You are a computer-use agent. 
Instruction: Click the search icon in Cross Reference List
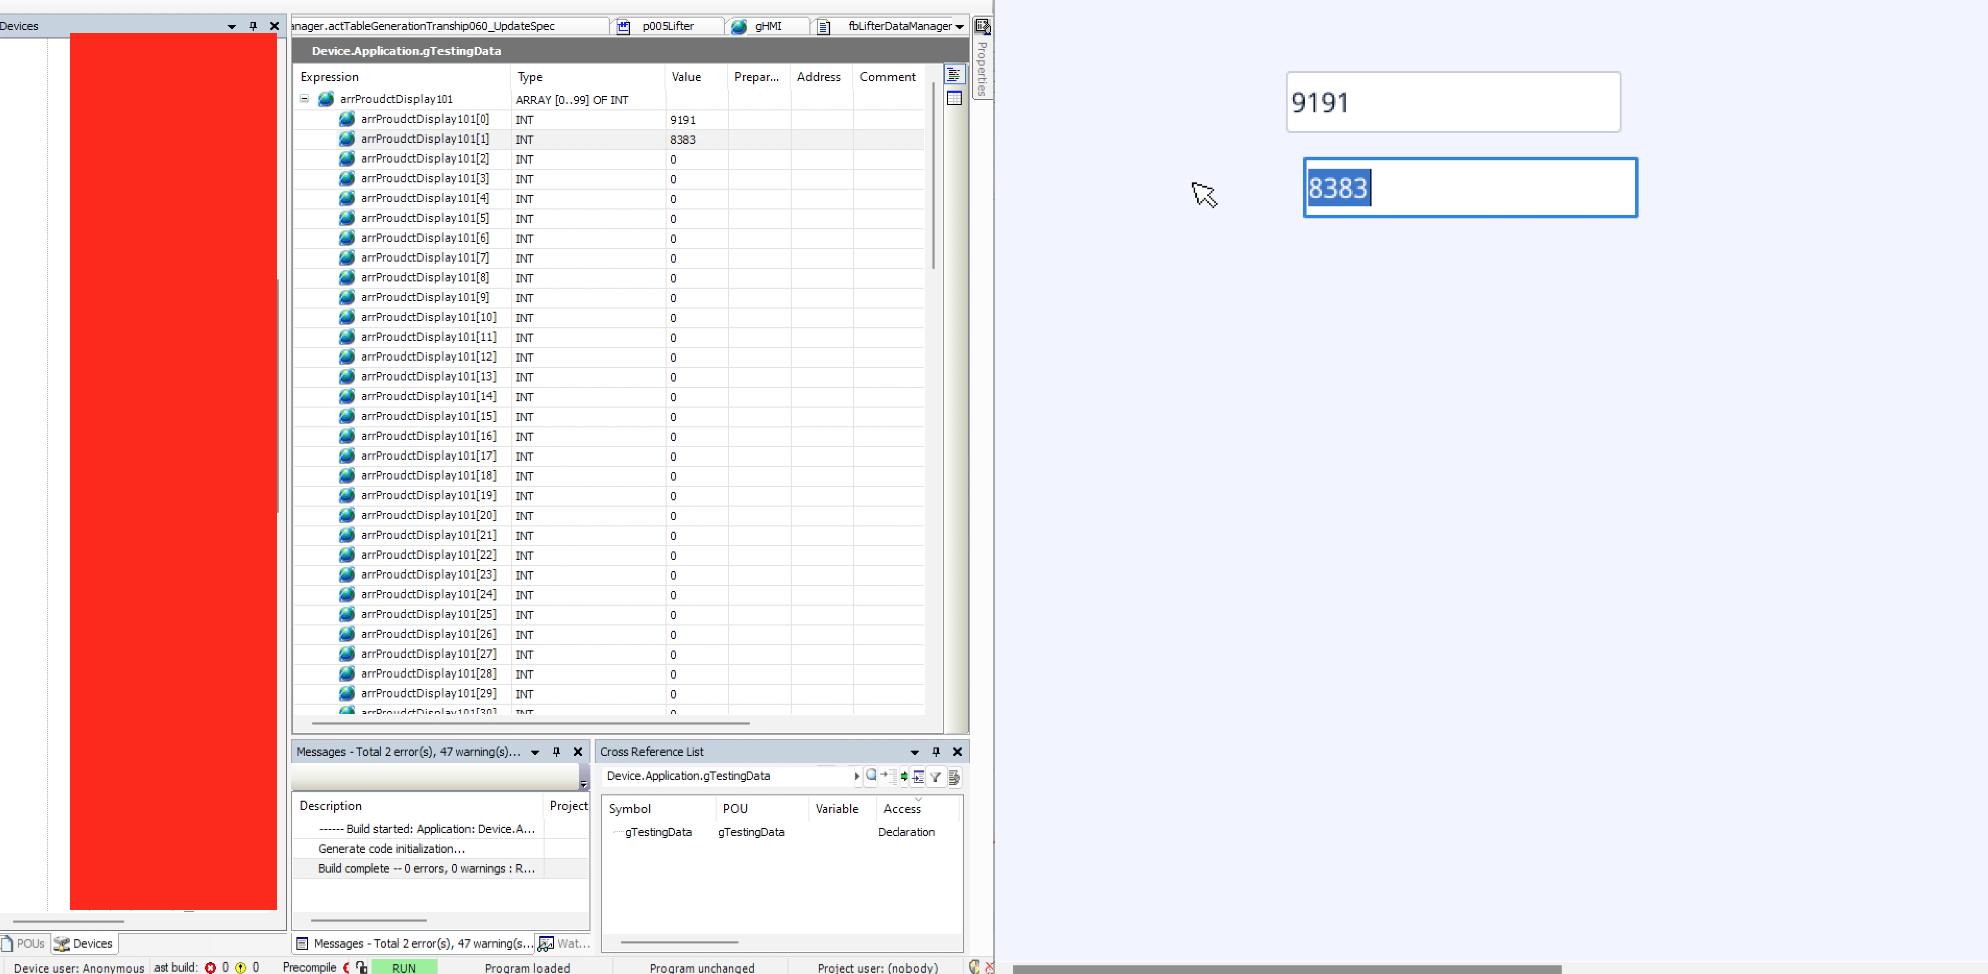coord(871,776)
